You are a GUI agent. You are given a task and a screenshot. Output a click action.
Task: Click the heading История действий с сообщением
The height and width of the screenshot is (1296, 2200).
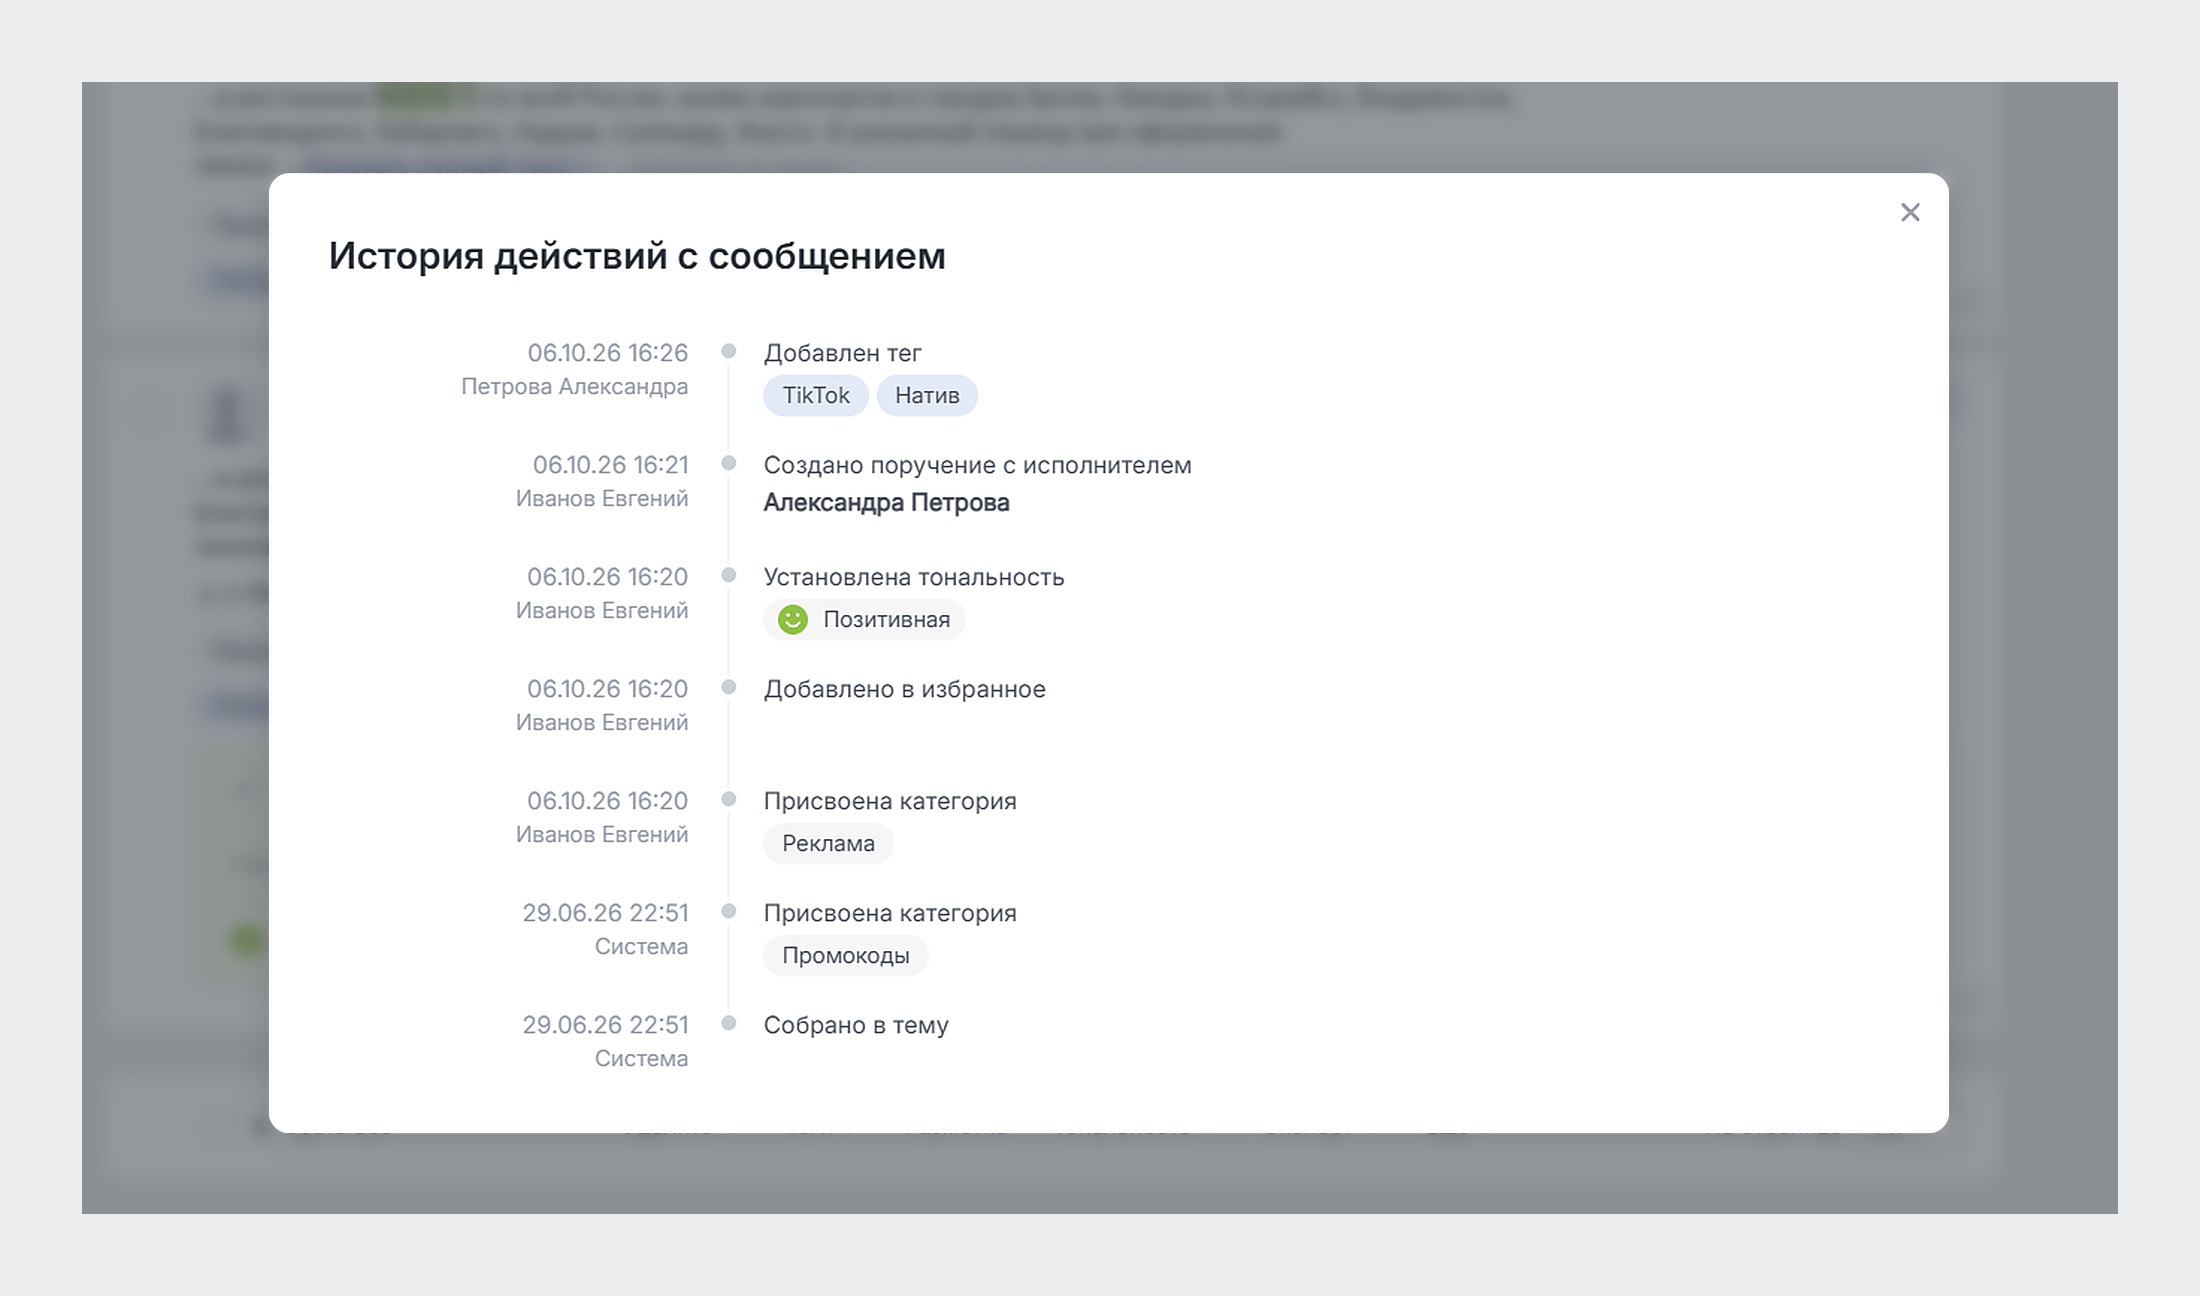(637, 256)
